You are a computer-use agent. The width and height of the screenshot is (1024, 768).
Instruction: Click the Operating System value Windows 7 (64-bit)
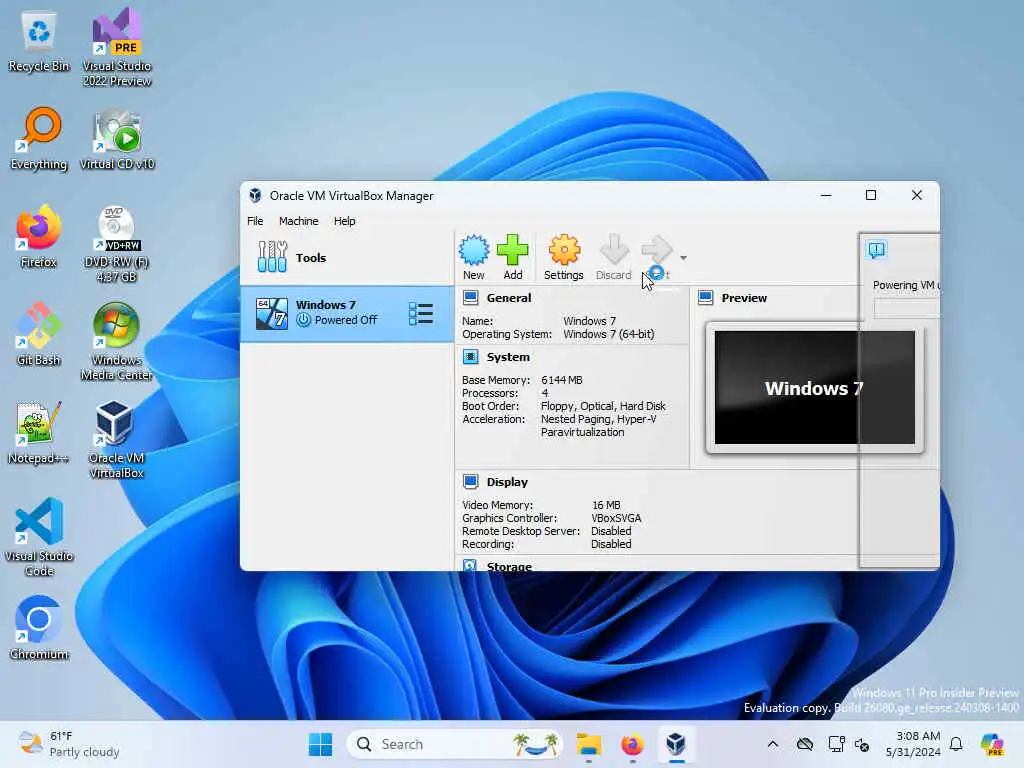point(609,334)
